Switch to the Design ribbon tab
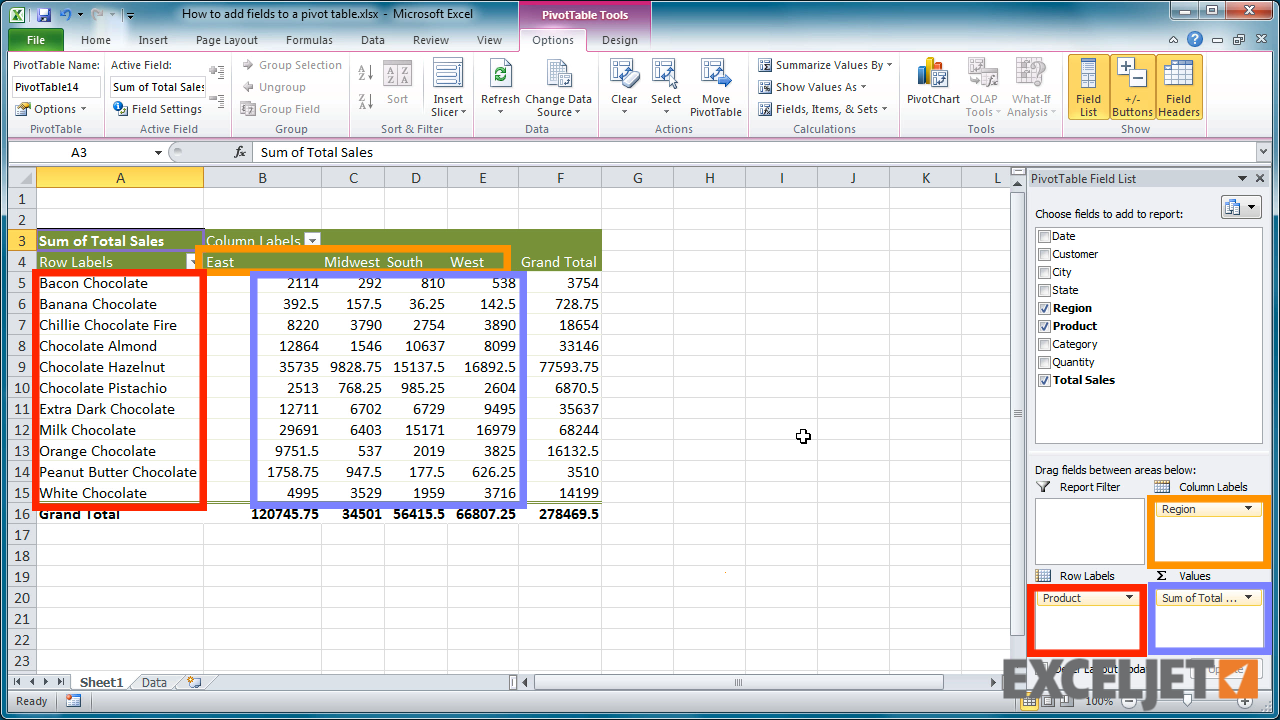 click(618, 42)
